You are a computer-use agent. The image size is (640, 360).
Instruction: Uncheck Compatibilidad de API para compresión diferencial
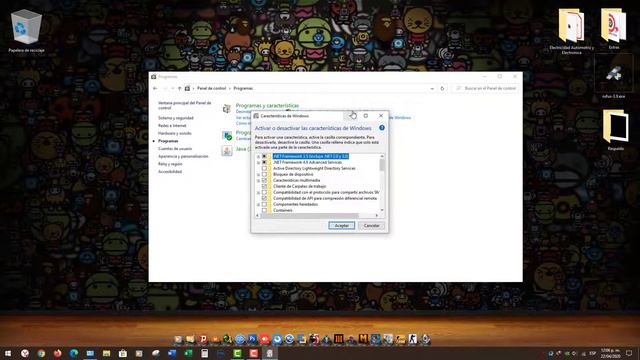pyautogui.click(x=264, y=198)
